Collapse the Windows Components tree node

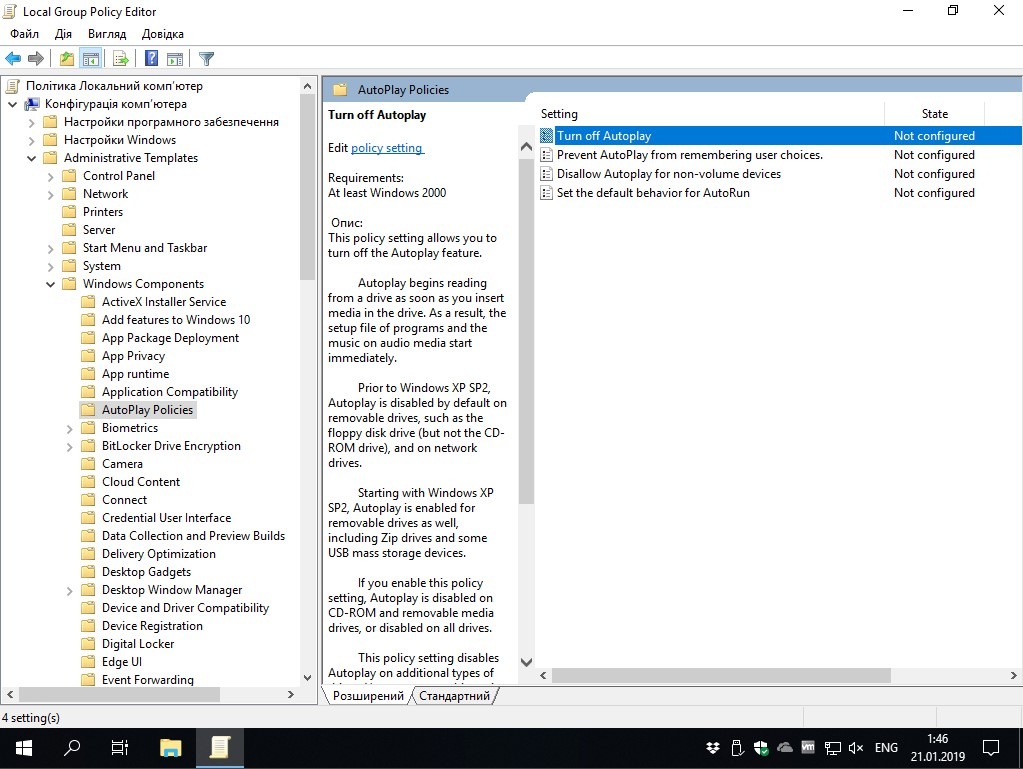(51, 284)
